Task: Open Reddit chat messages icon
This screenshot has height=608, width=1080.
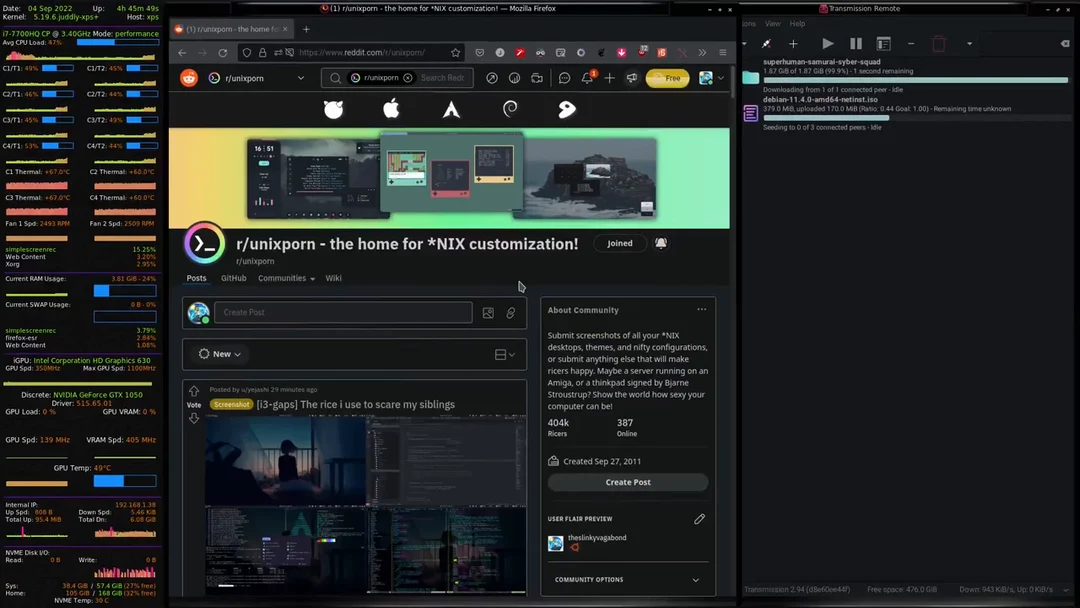Action: [x=565, y=78]
